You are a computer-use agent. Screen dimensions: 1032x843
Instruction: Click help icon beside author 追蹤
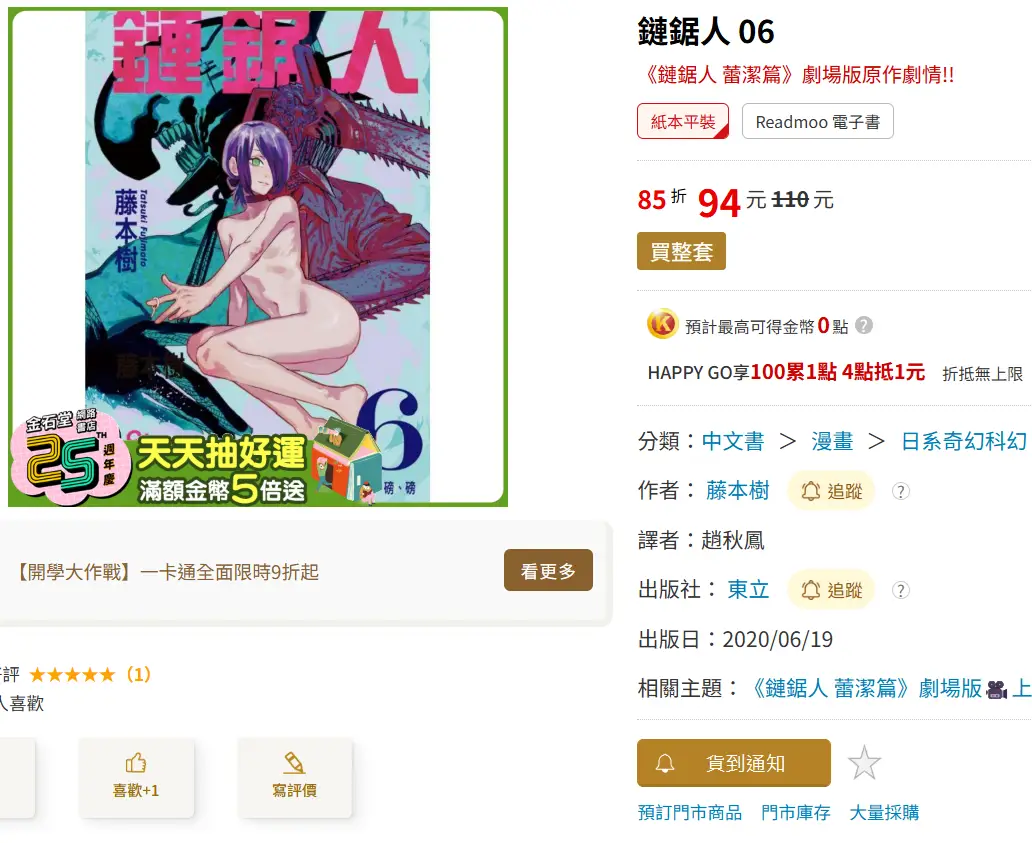[900, 491]
